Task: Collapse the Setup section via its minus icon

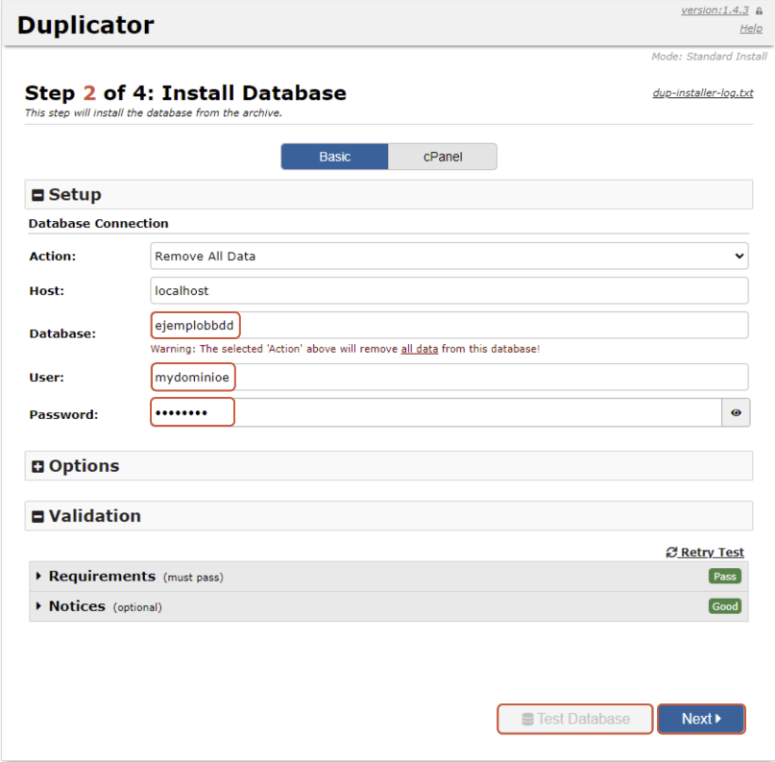Action: 38,195
